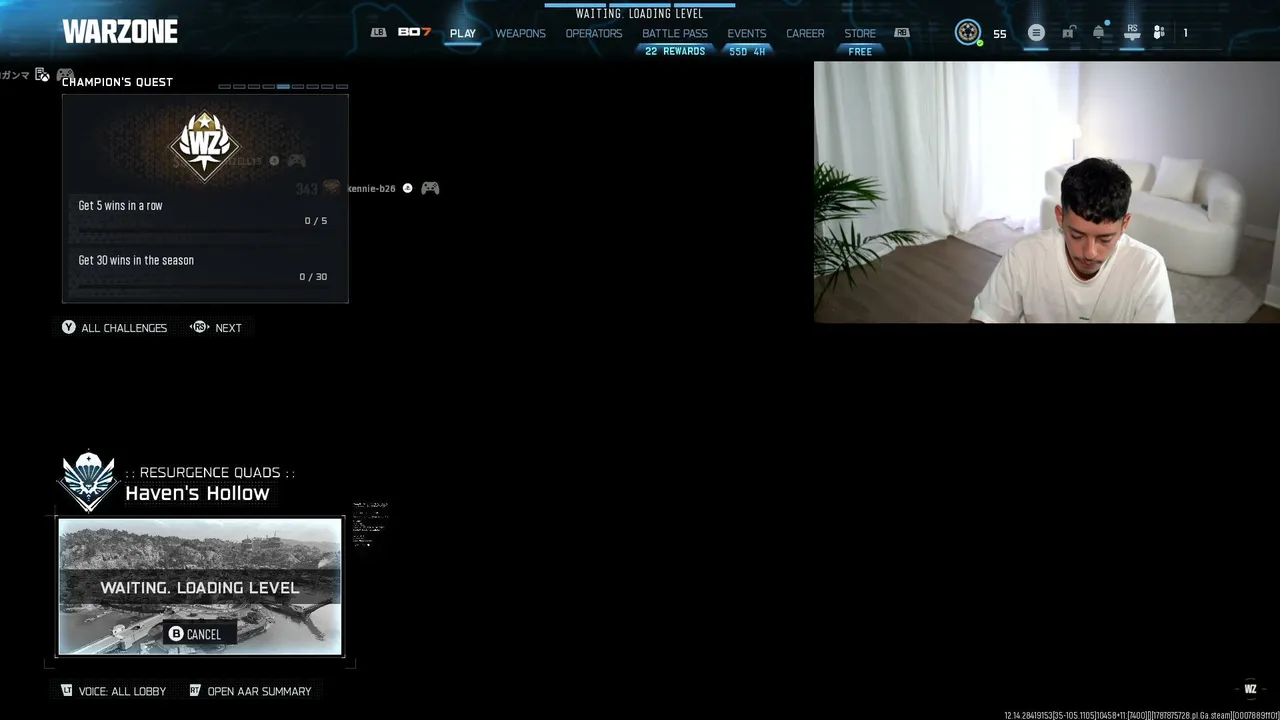Click the Champion's Quest heading

coord(117,82)
